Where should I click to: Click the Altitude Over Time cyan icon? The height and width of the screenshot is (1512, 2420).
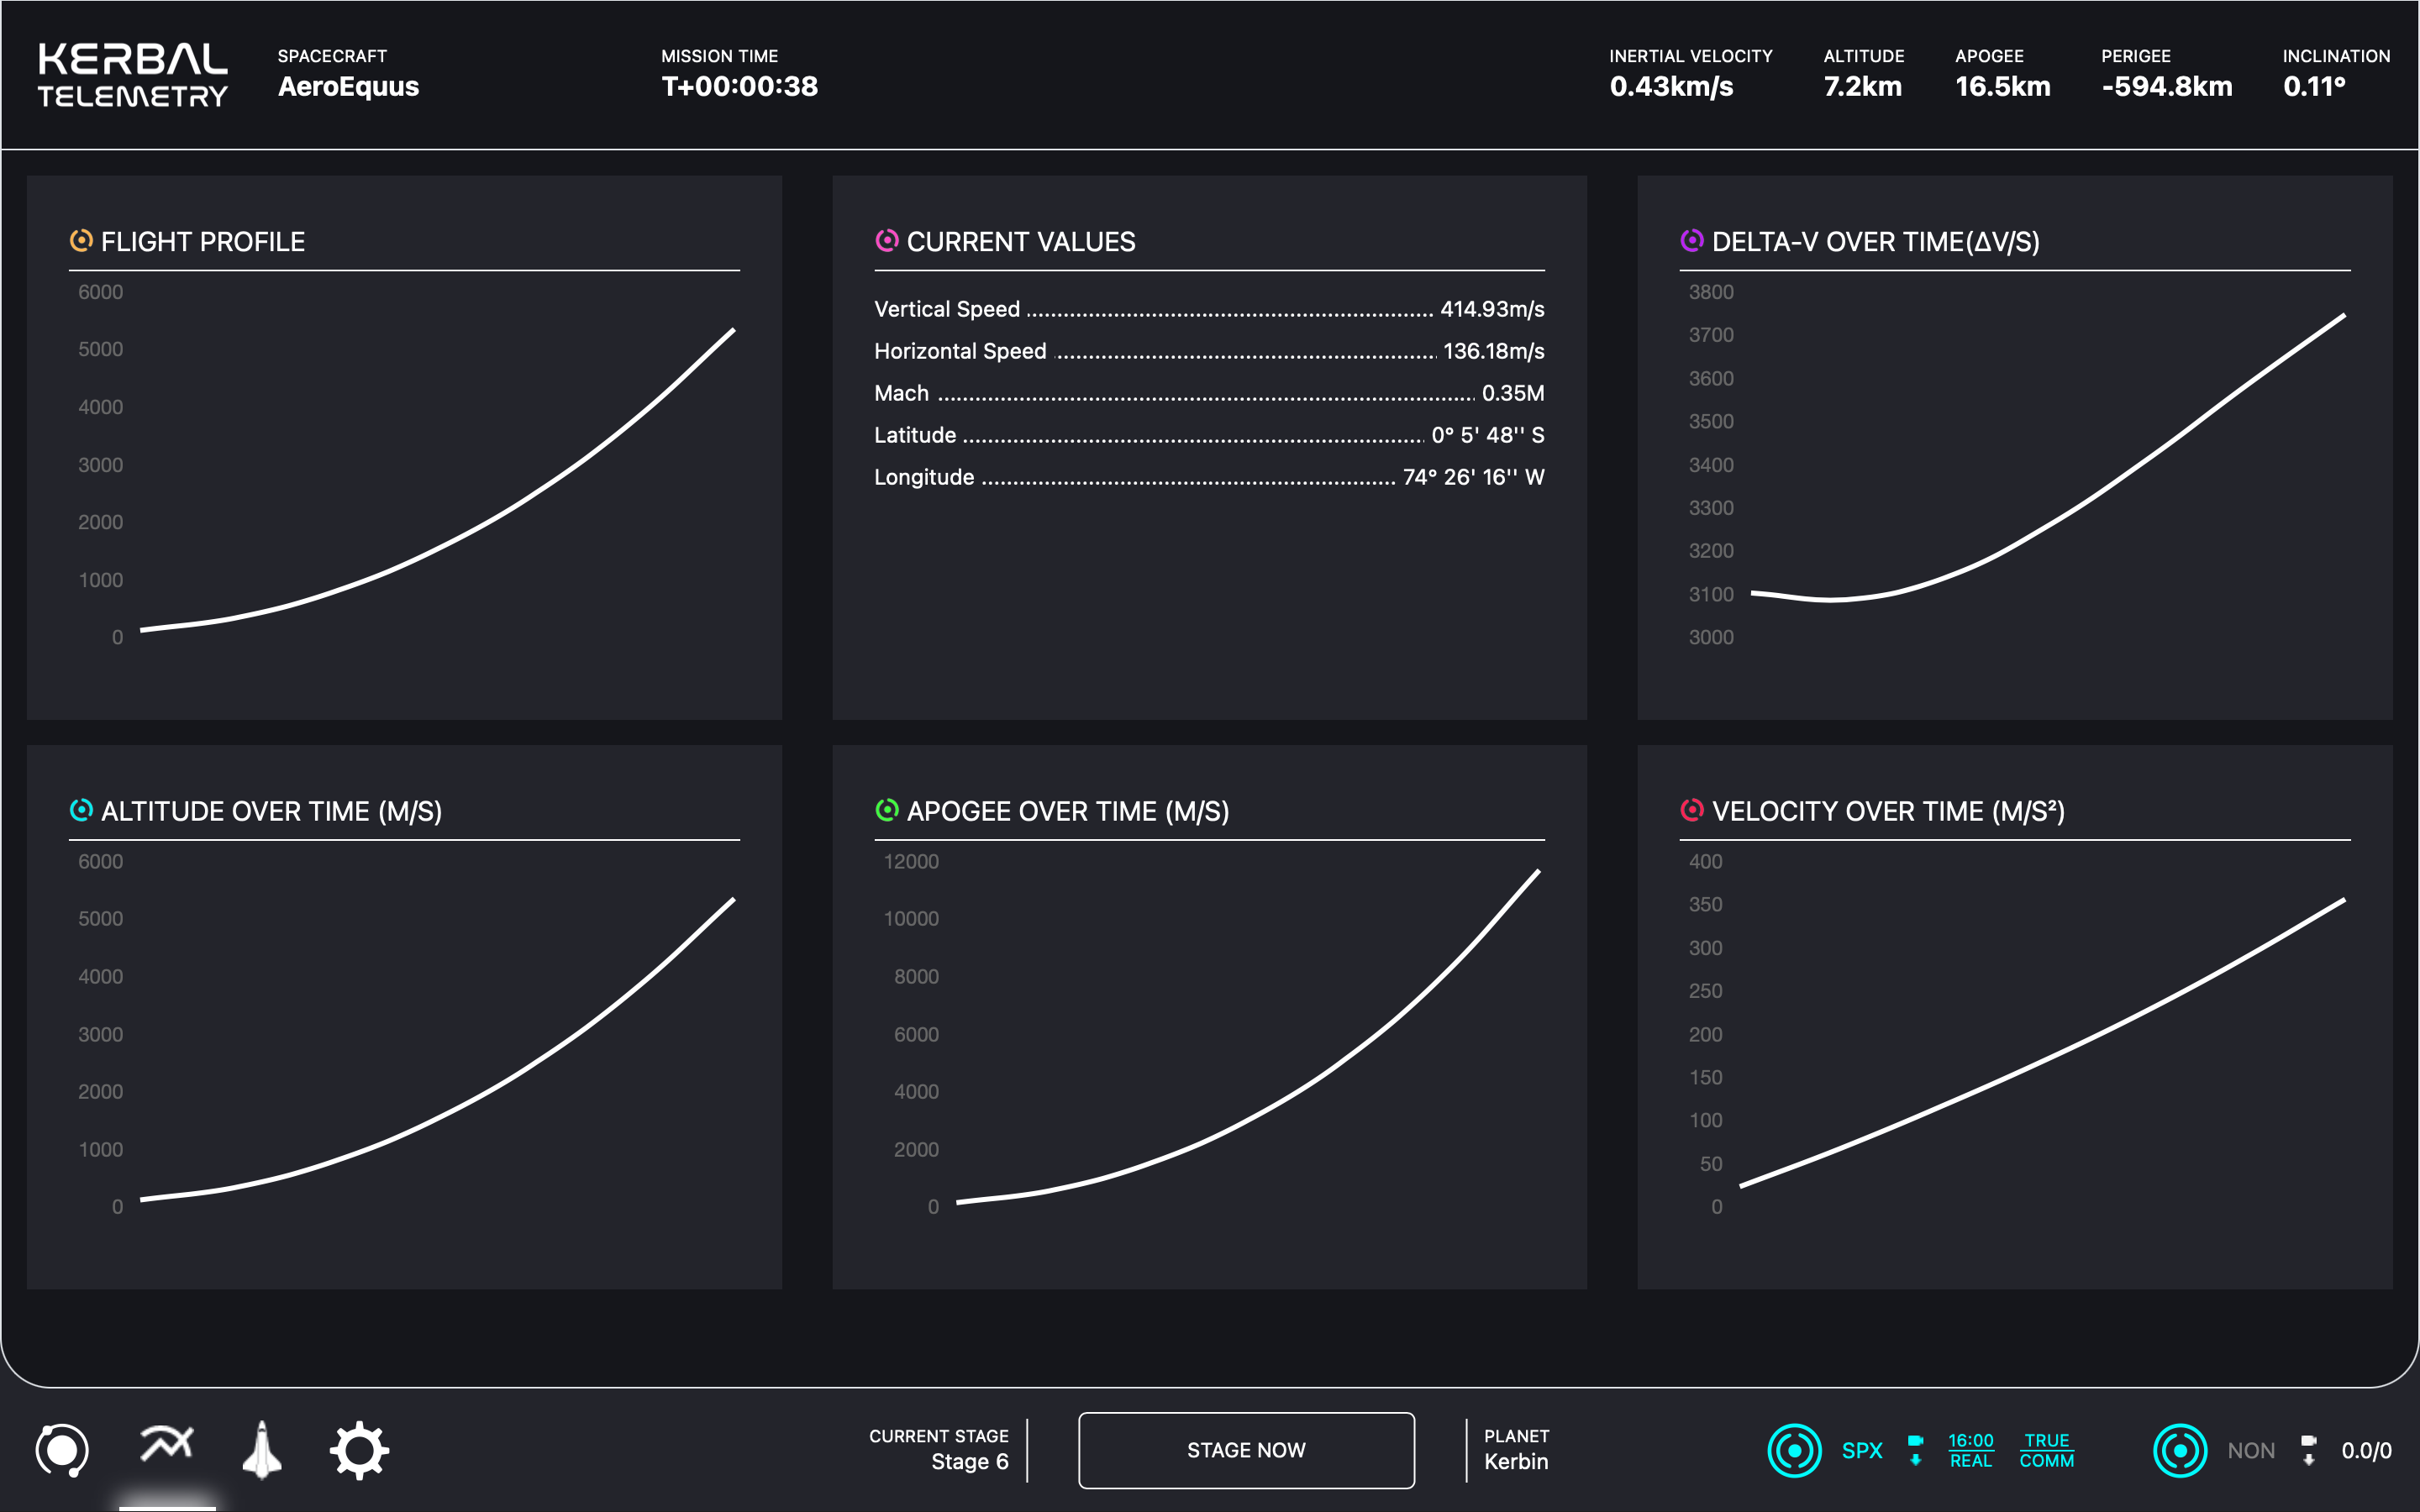coord(81,810)
